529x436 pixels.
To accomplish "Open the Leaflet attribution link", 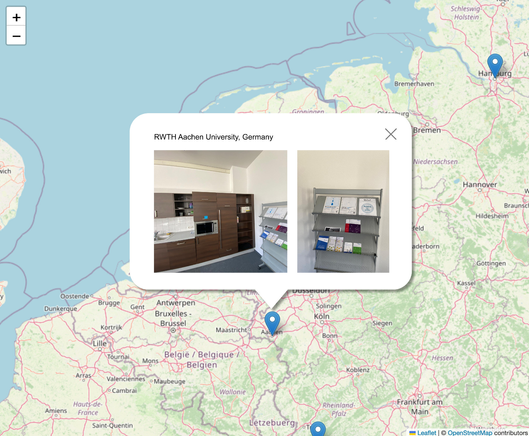I will point(426,433).
